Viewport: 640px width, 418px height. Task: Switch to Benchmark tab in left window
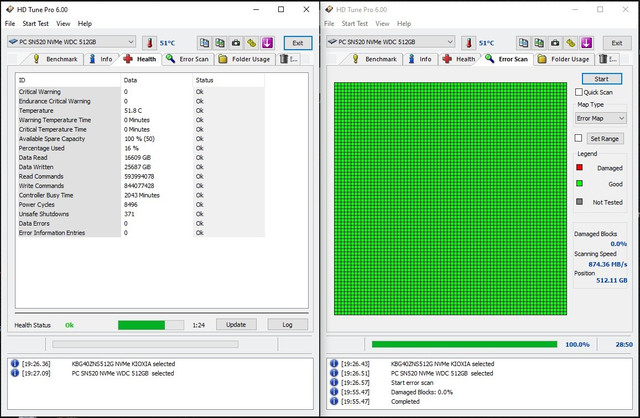click(x=56, y=59)
